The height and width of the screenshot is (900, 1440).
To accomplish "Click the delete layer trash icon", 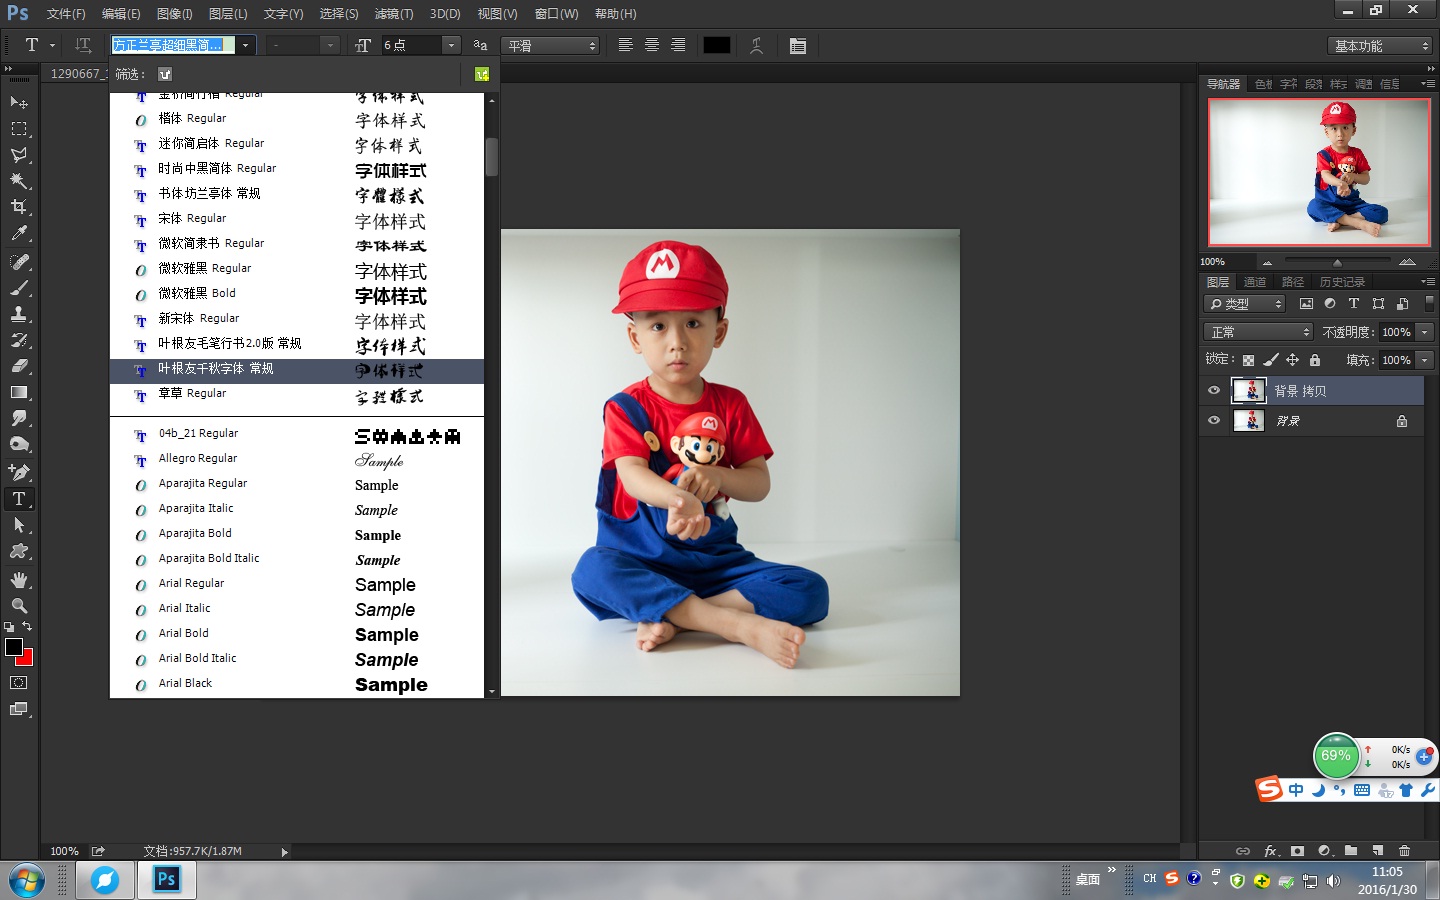I will point(1404,851).
